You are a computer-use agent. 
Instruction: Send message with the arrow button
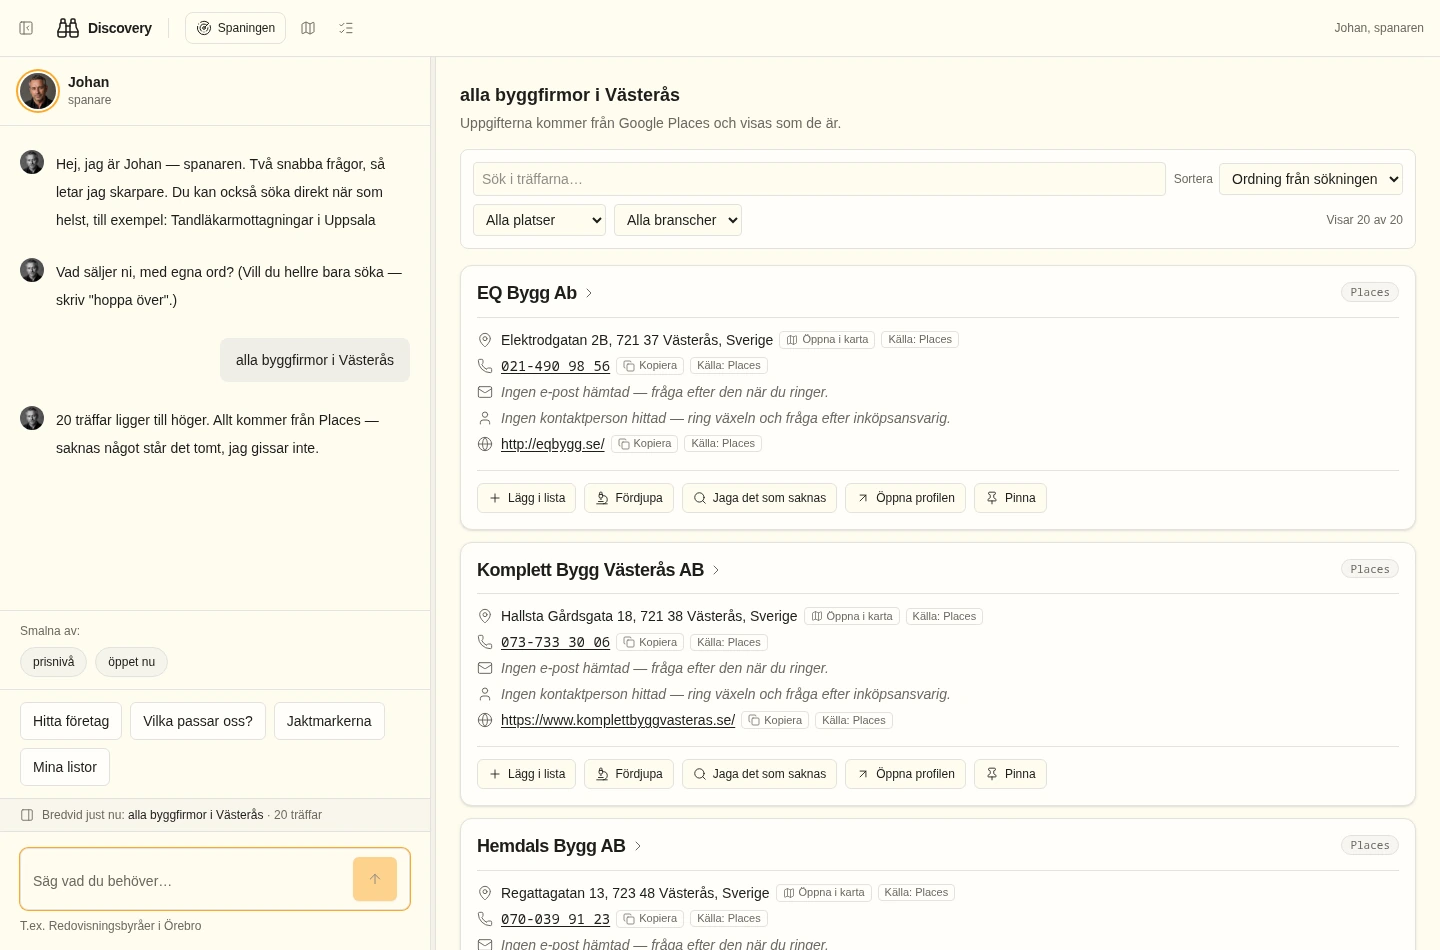click(375, 879)
